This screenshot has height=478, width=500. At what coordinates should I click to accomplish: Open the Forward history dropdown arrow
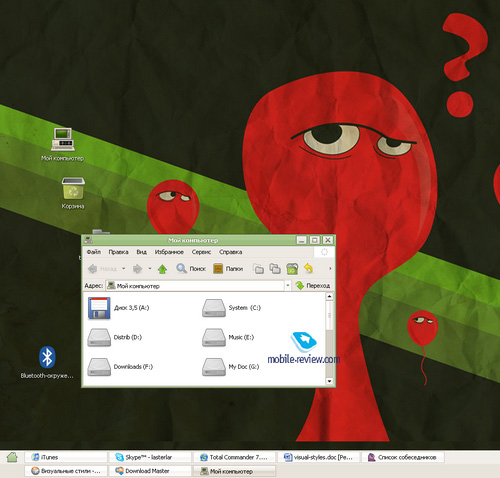tap(150, 269)
